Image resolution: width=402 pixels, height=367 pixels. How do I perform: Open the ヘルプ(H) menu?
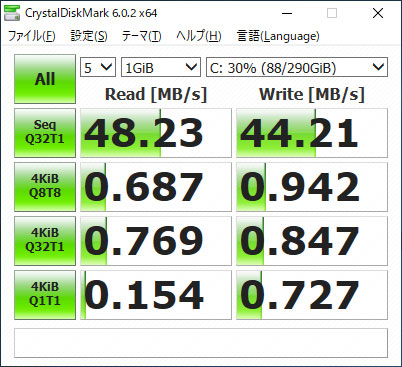click(x=199, y=36)
